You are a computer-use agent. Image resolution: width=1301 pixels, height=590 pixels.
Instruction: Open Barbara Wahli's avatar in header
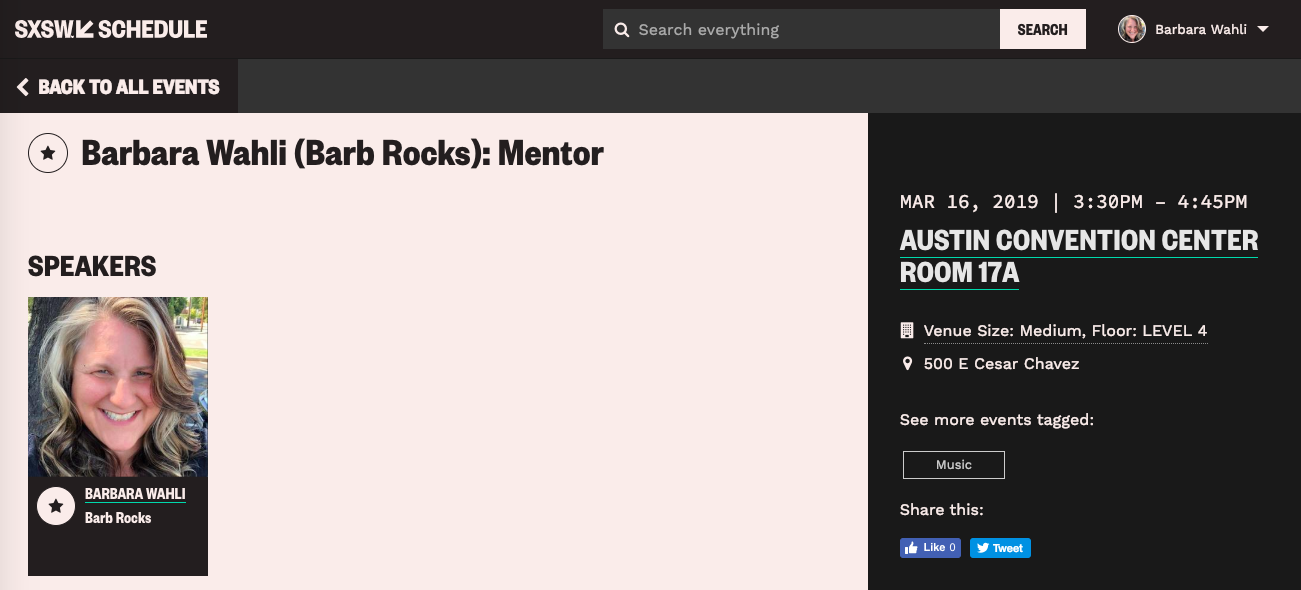(1132, 29)
